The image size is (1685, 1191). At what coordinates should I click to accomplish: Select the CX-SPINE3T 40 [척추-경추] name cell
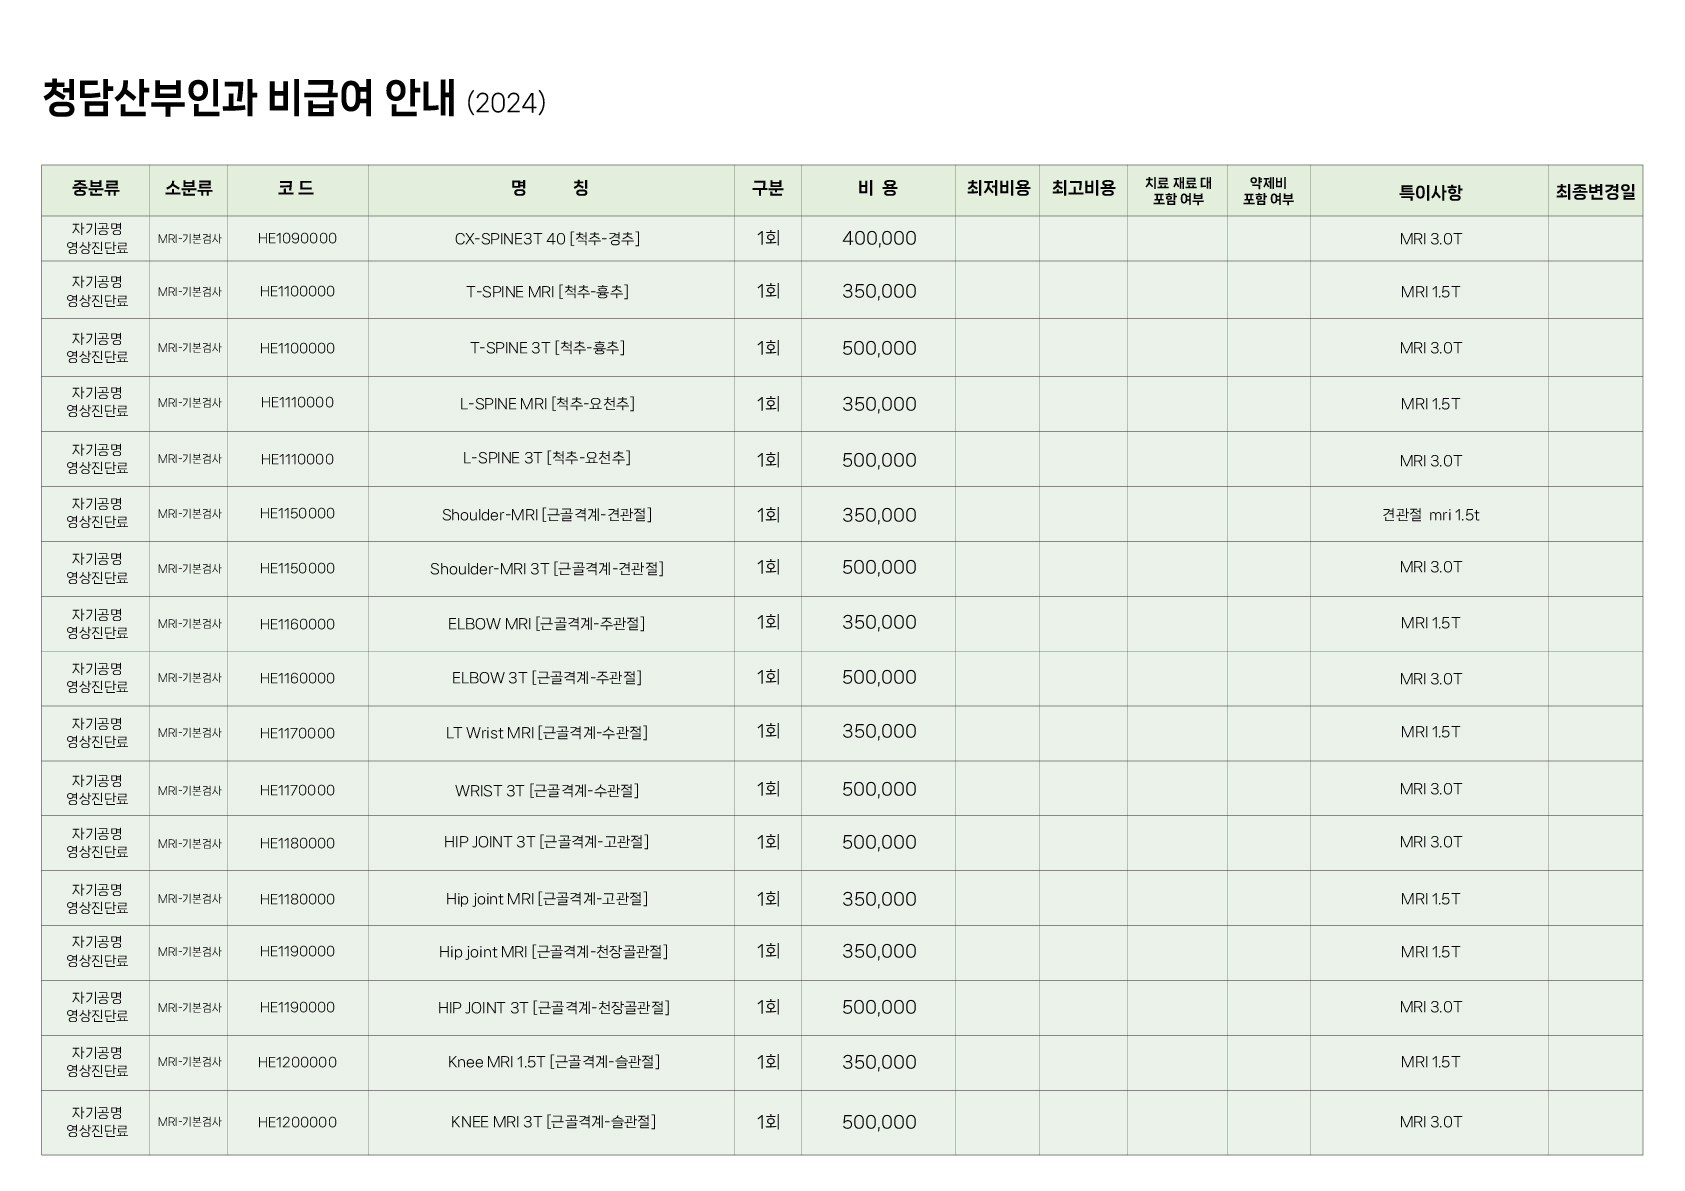coord(547,239)
